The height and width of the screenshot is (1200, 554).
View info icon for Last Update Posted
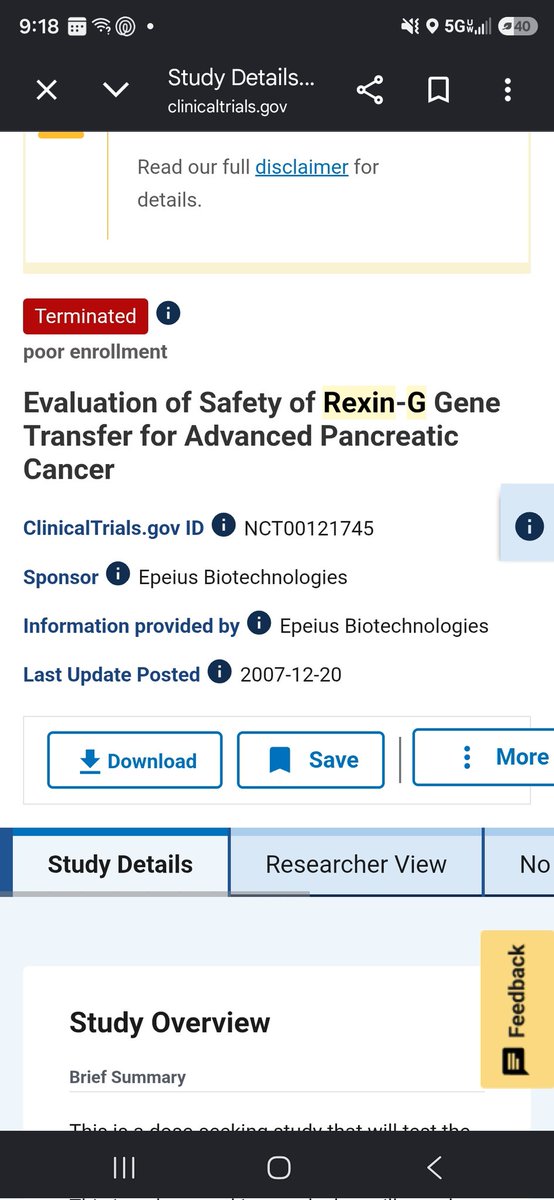(x=220, y=673)
